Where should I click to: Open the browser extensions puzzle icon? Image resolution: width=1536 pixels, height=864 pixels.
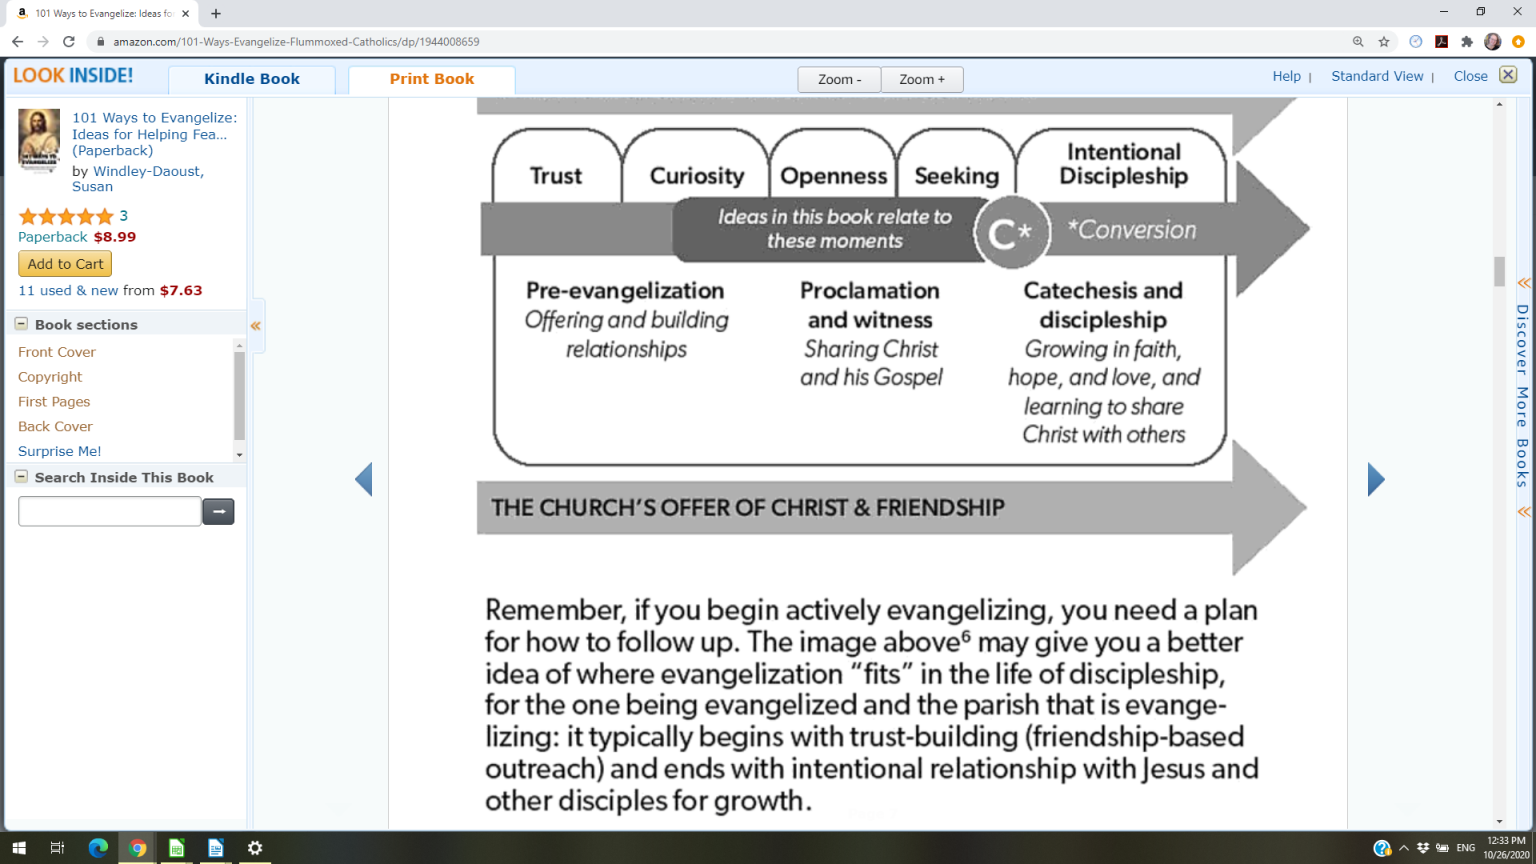[1467, 41]
